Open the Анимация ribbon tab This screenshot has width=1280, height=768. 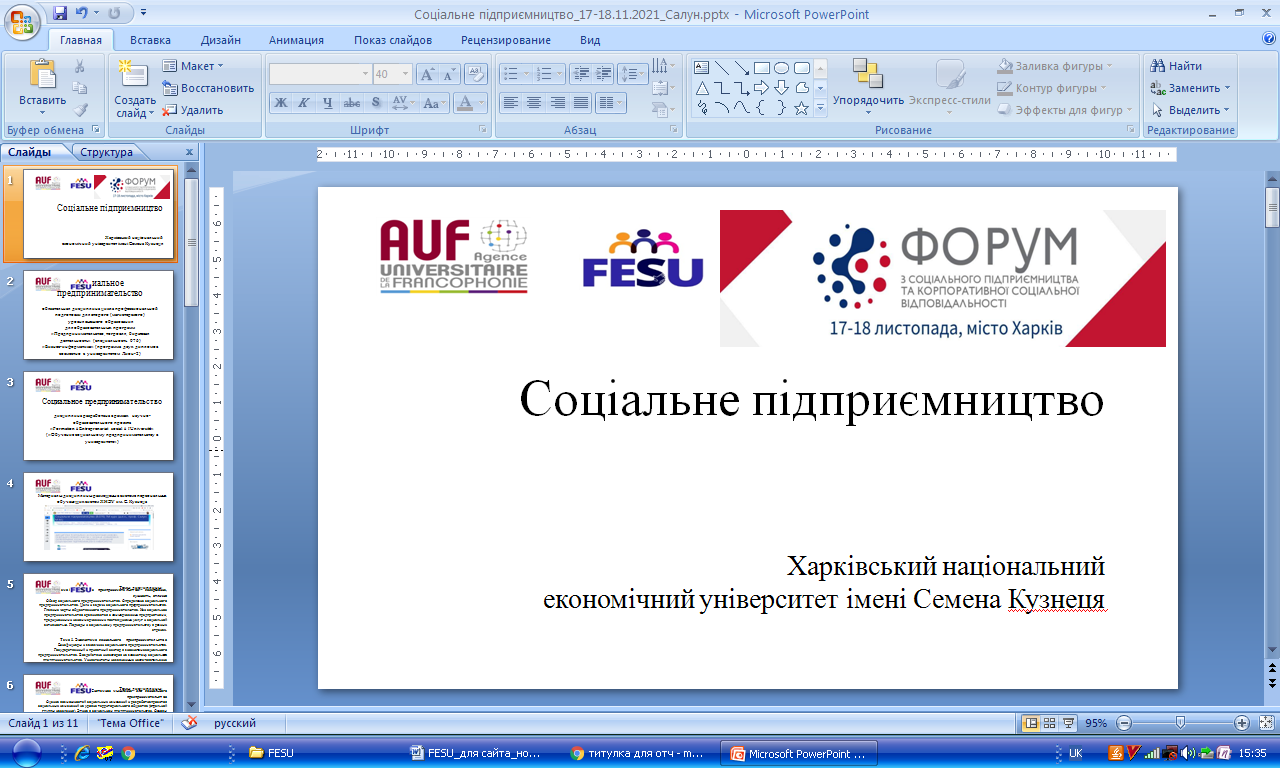[296, 40]
